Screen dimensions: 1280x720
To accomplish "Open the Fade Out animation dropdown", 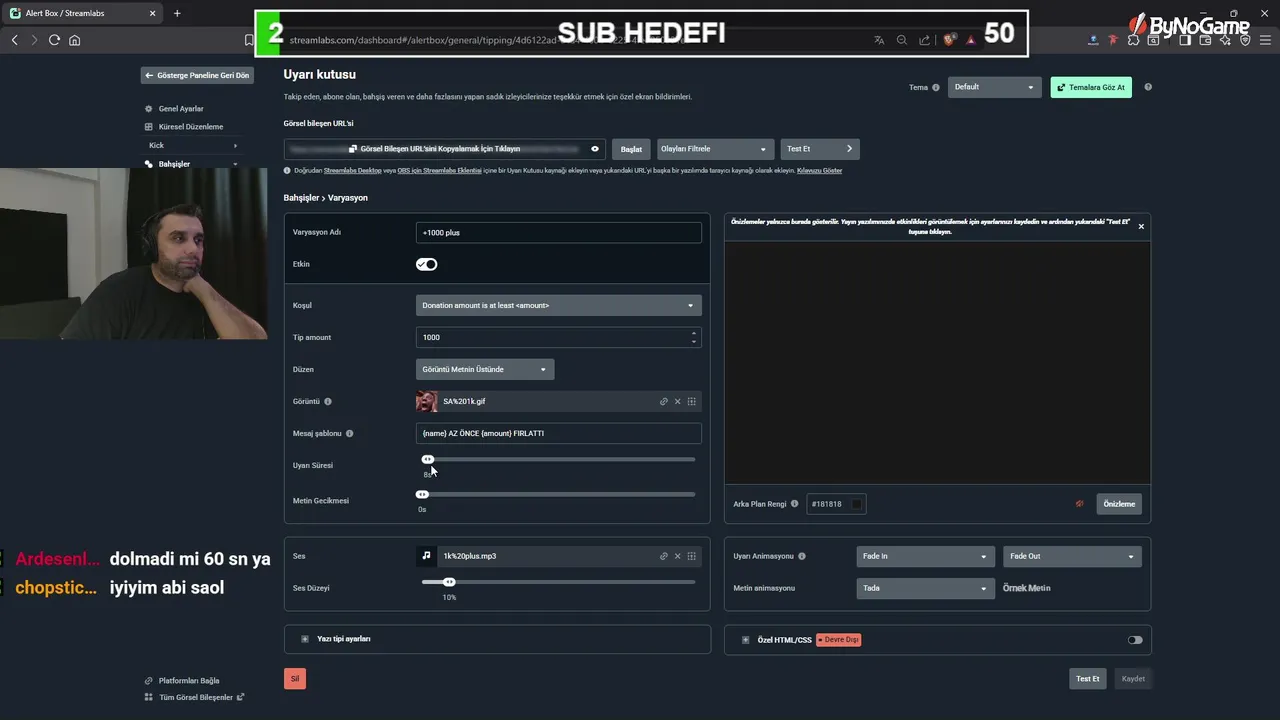I will coord(1072,556).
